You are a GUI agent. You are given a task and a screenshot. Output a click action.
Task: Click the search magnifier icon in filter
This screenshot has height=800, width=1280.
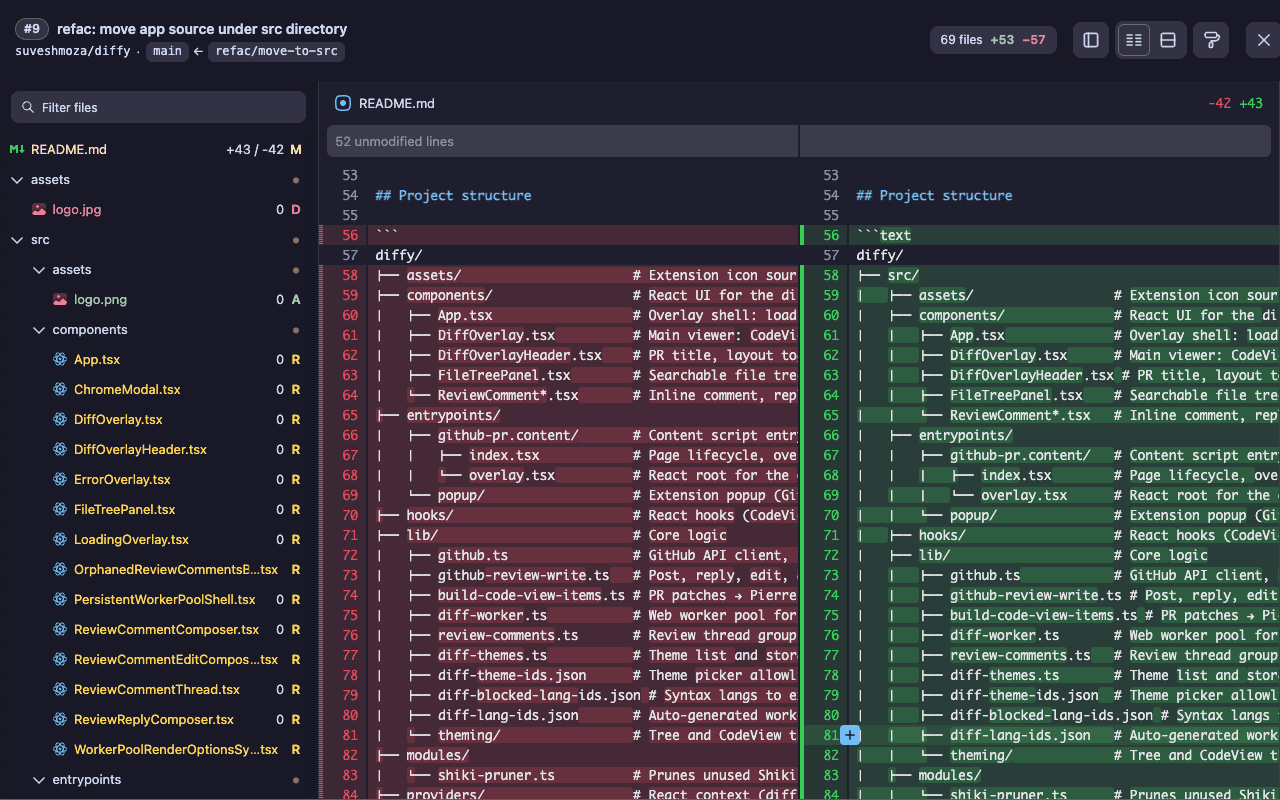[x=27, y=107]
